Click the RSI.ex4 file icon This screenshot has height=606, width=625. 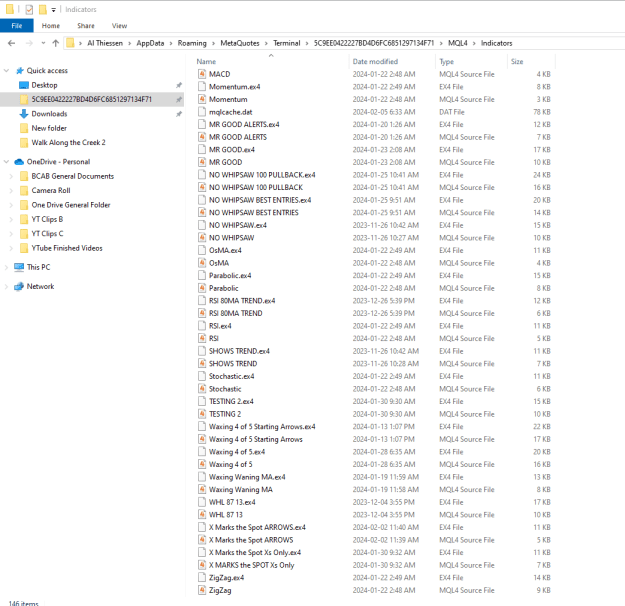click(x=202, y=326)
